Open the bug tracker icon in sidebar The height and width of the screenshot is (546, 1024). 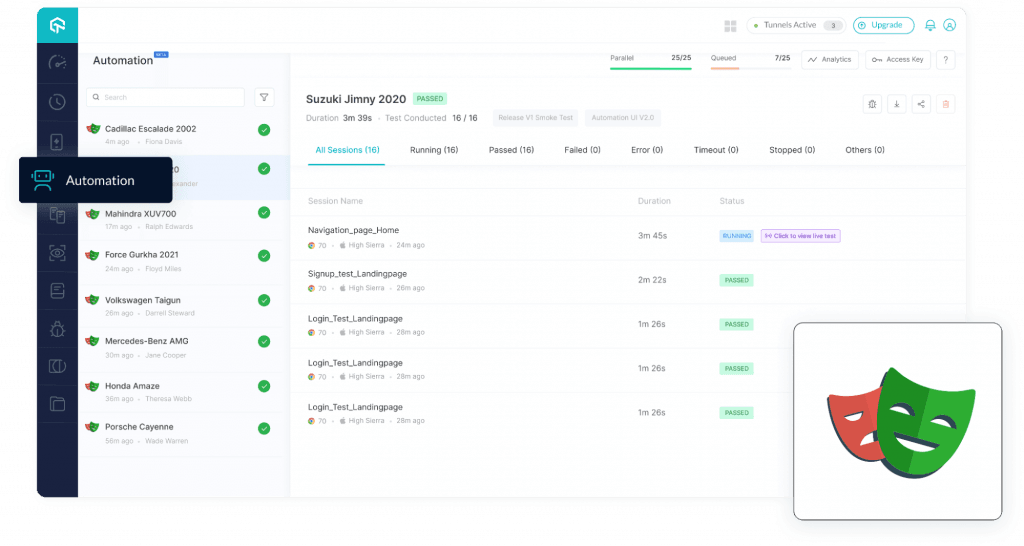coord(57,329)
